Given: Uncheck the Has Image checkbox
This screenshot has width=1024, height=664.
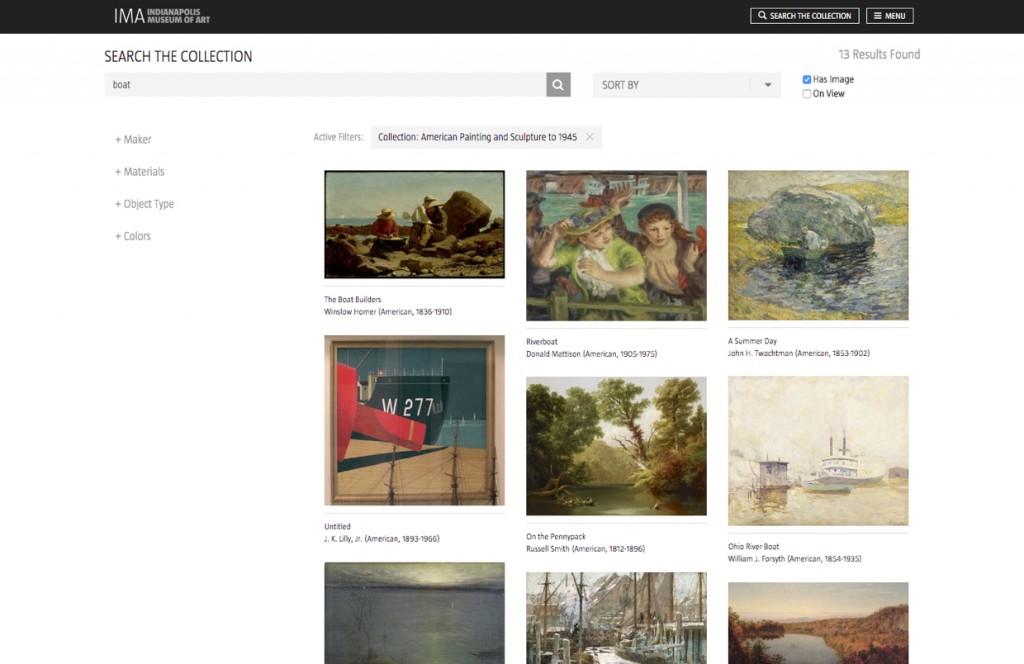Looking at the screenshot, I should [807, 80].
